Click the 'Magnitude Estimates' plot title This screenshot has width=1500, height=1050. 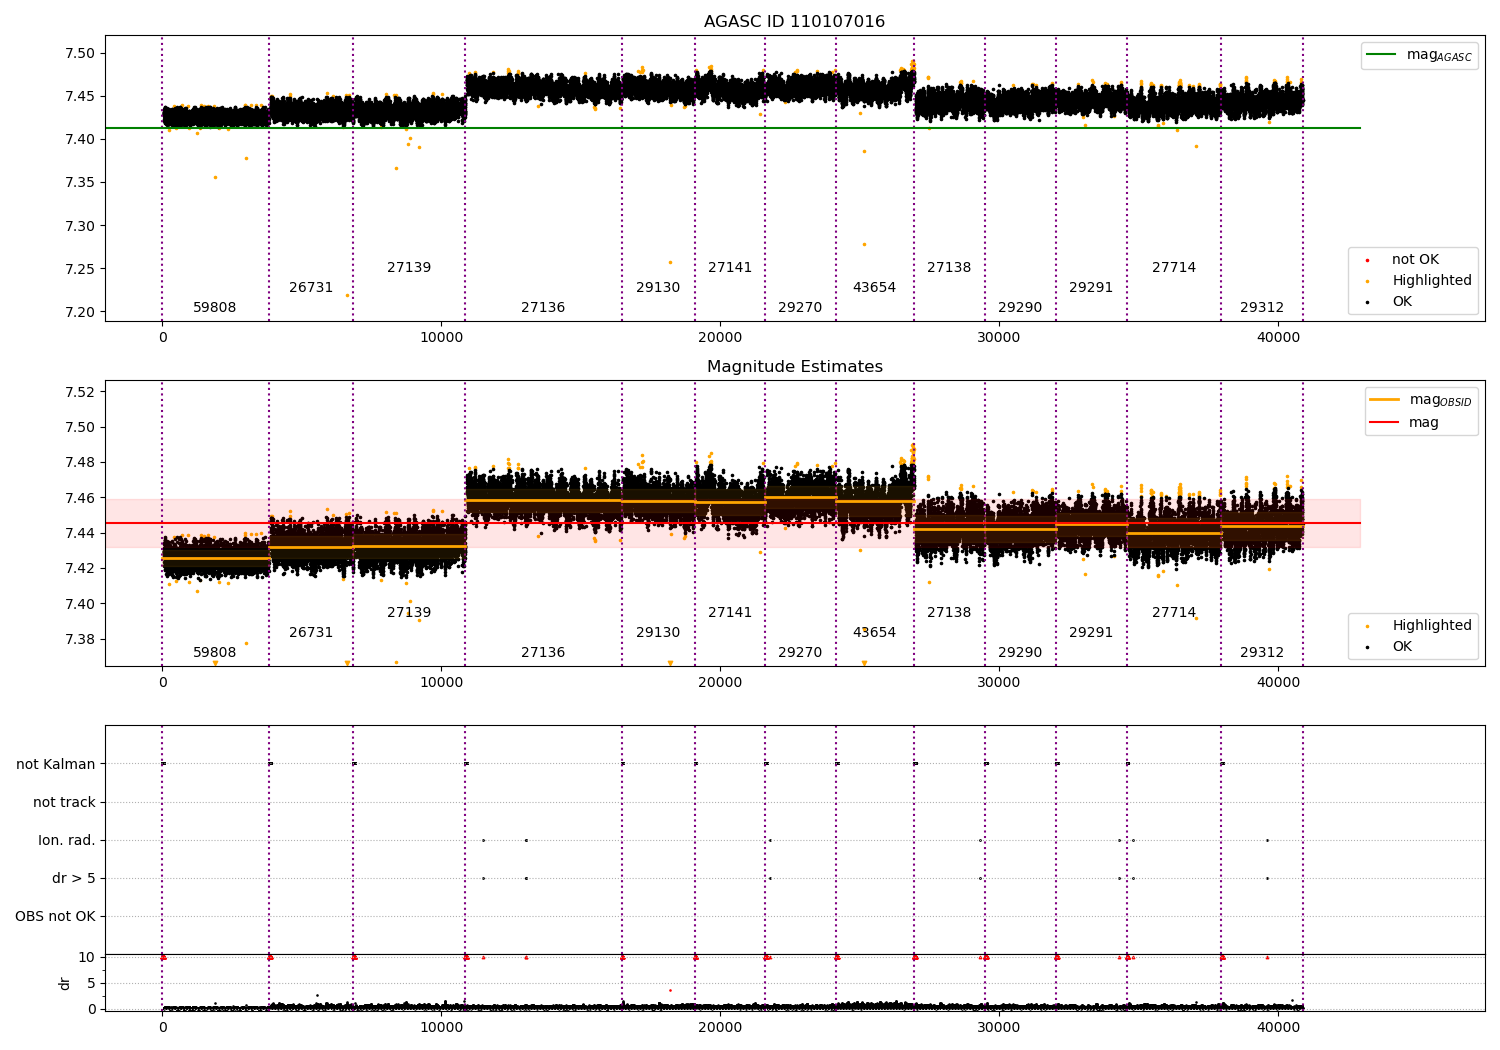point(794,367)
